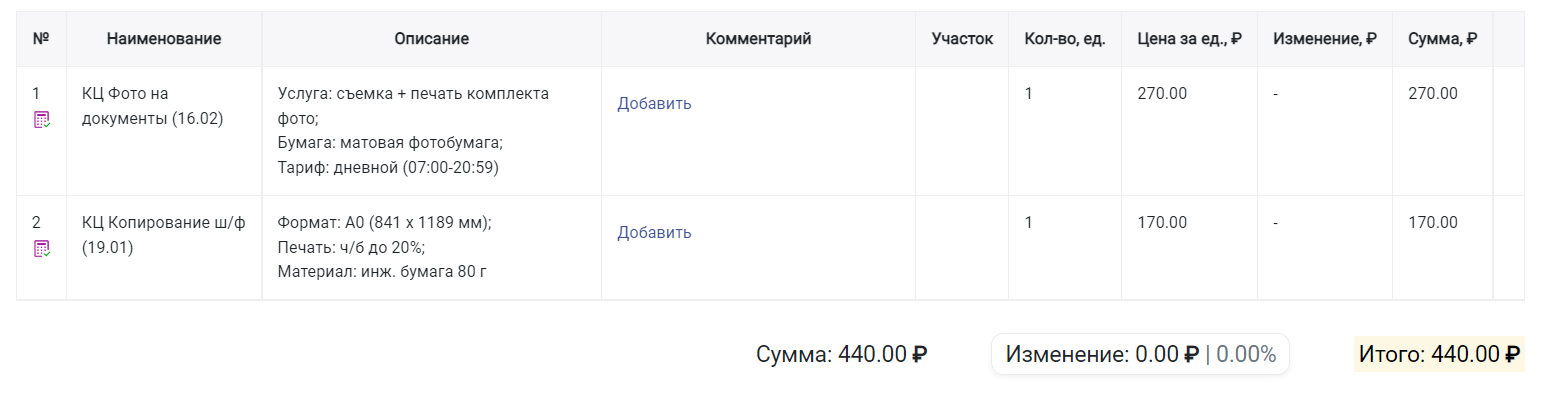Click the A0 format description of row 2
Screen dimensions: 1552x398
[384, 222]
